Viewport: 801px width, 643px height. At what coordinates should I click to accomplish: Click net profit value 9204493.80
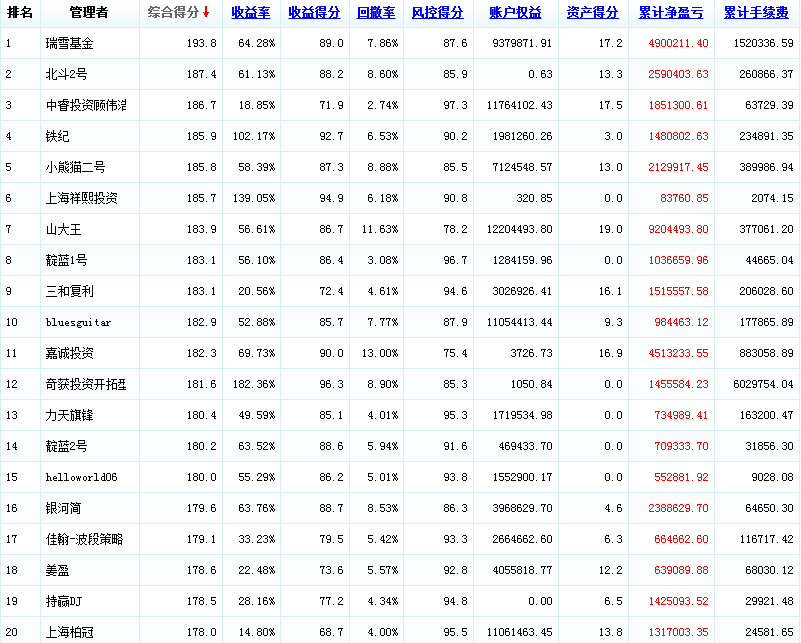click(x=678, y=229)
